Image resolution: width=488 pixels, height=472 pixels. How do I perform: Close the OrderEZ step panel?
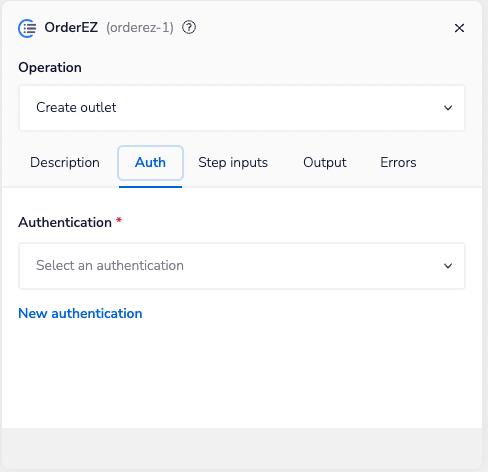tap(459, 28)
